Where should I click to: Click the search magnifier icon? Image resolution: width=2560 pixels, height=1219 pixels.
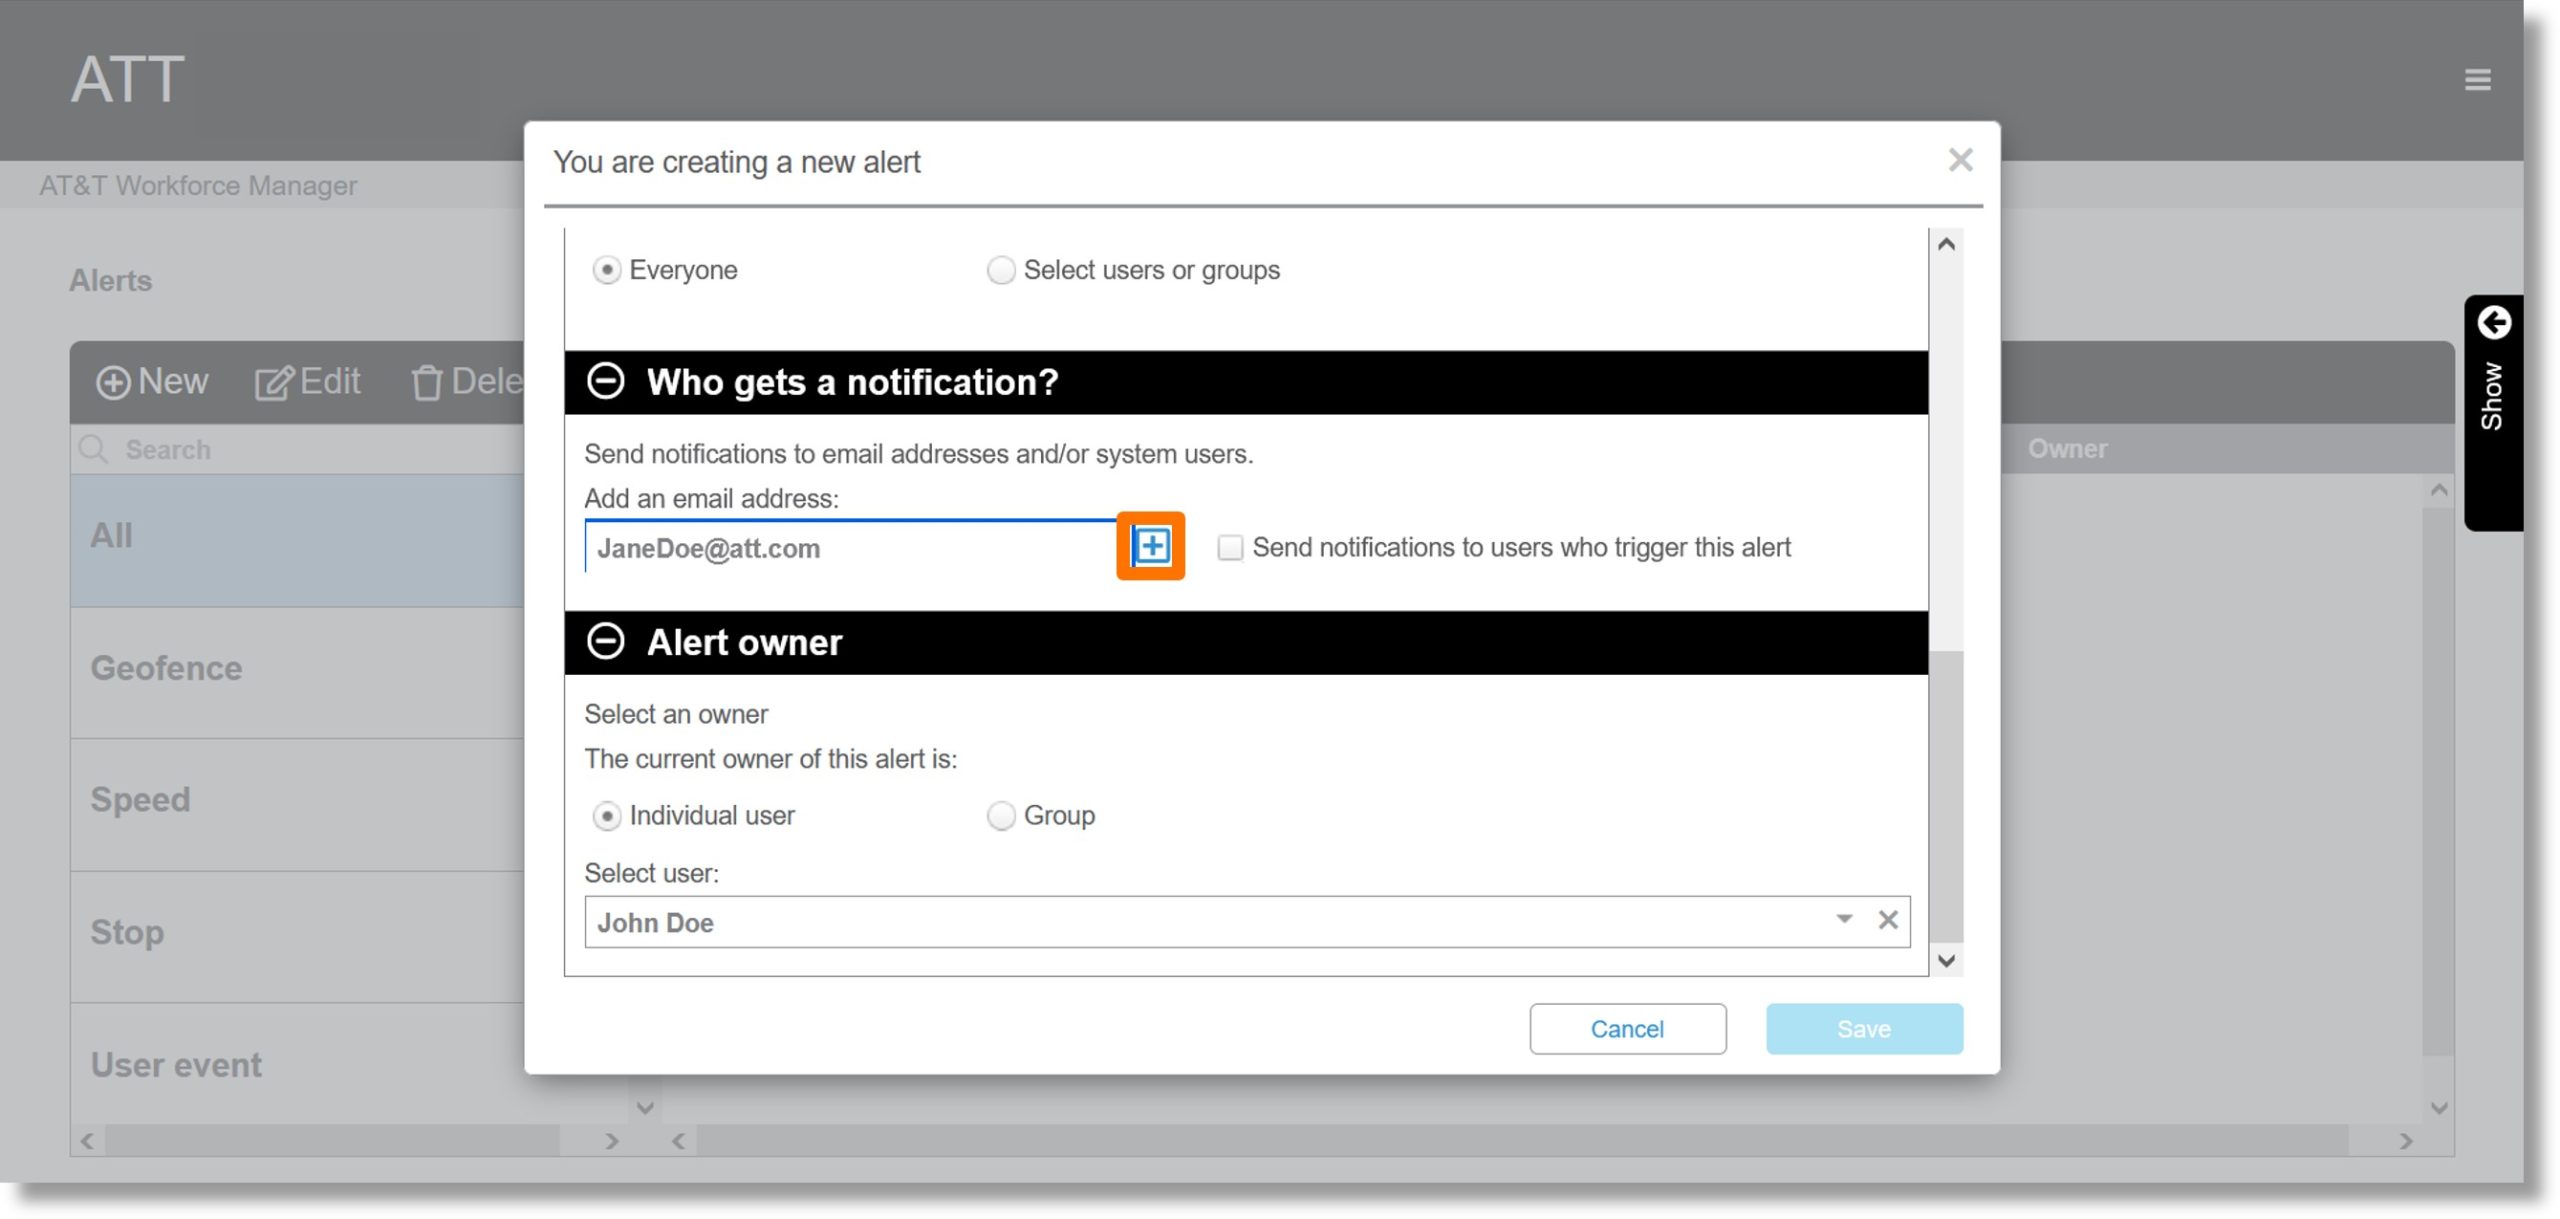tap(93, 449)
